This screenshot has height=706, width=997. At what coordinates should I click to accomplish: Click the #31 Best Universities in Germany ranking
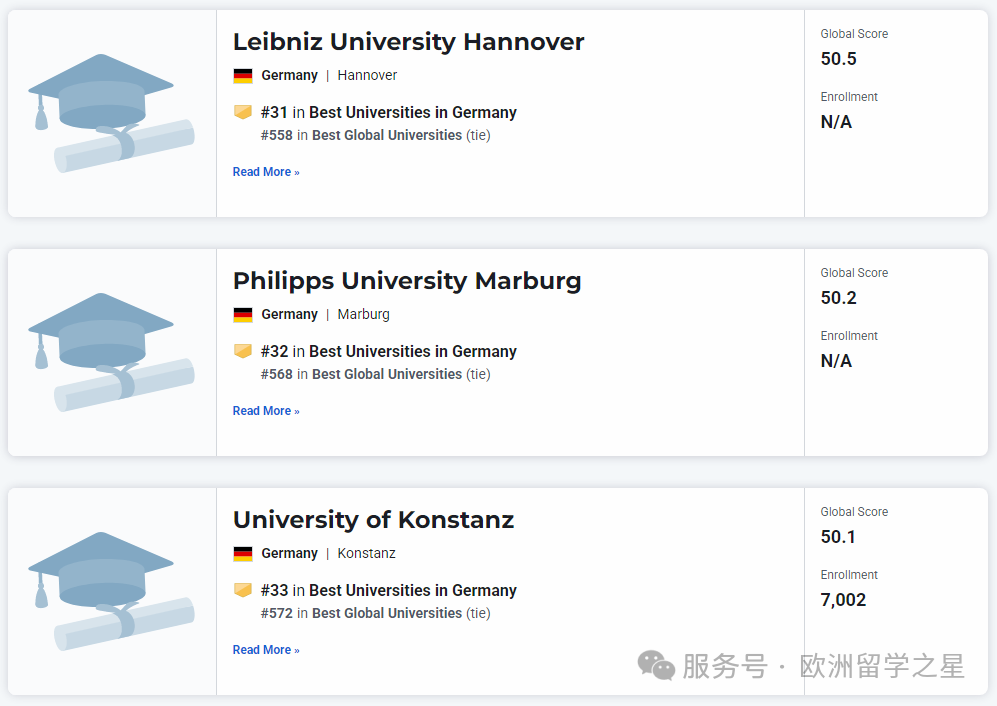(x=389, y=113)
